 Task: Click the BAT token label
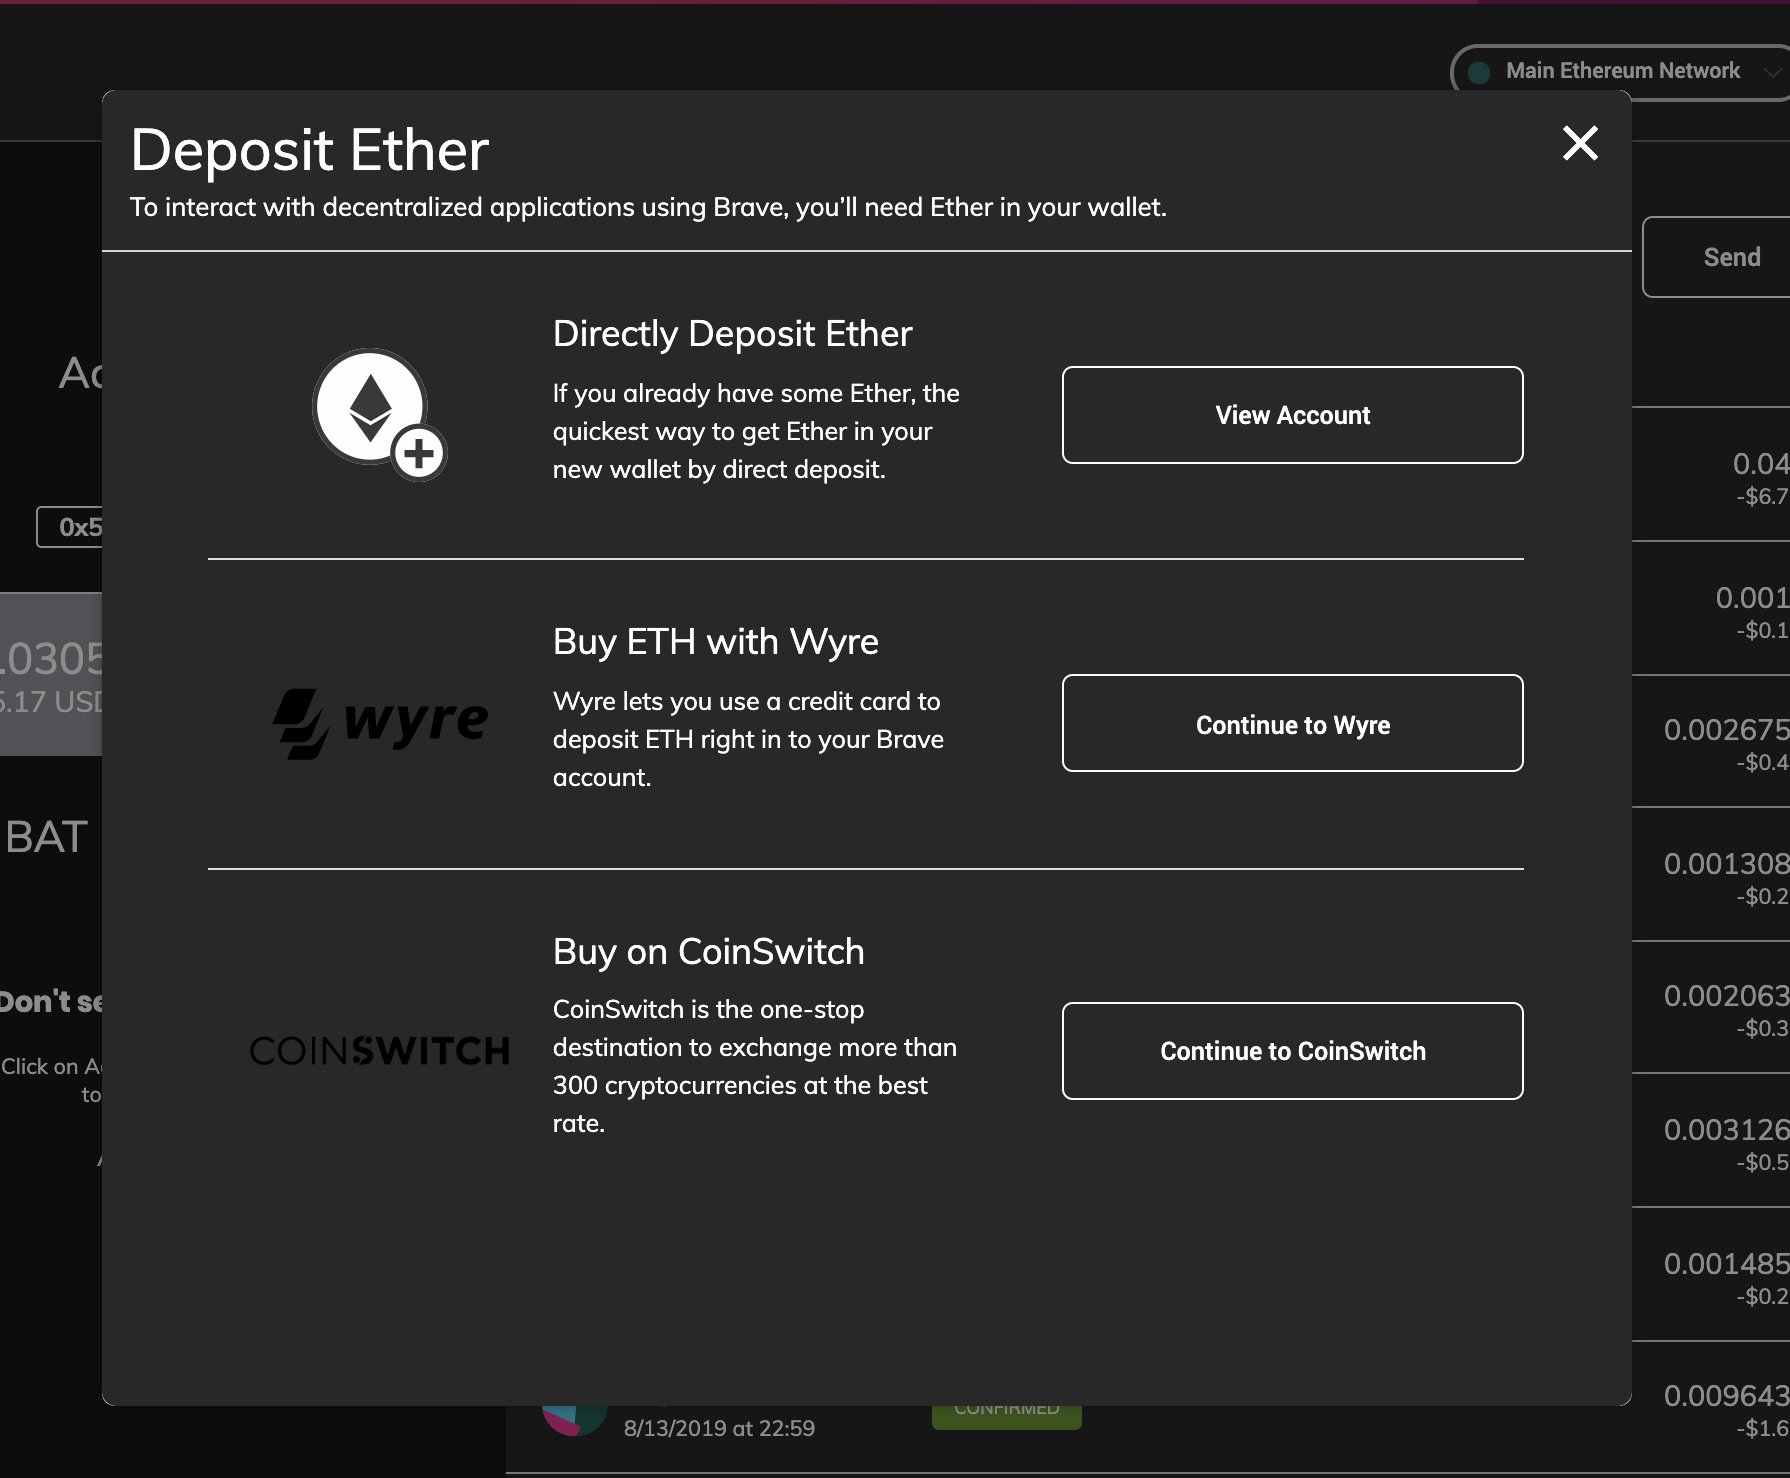pos(46,837)
